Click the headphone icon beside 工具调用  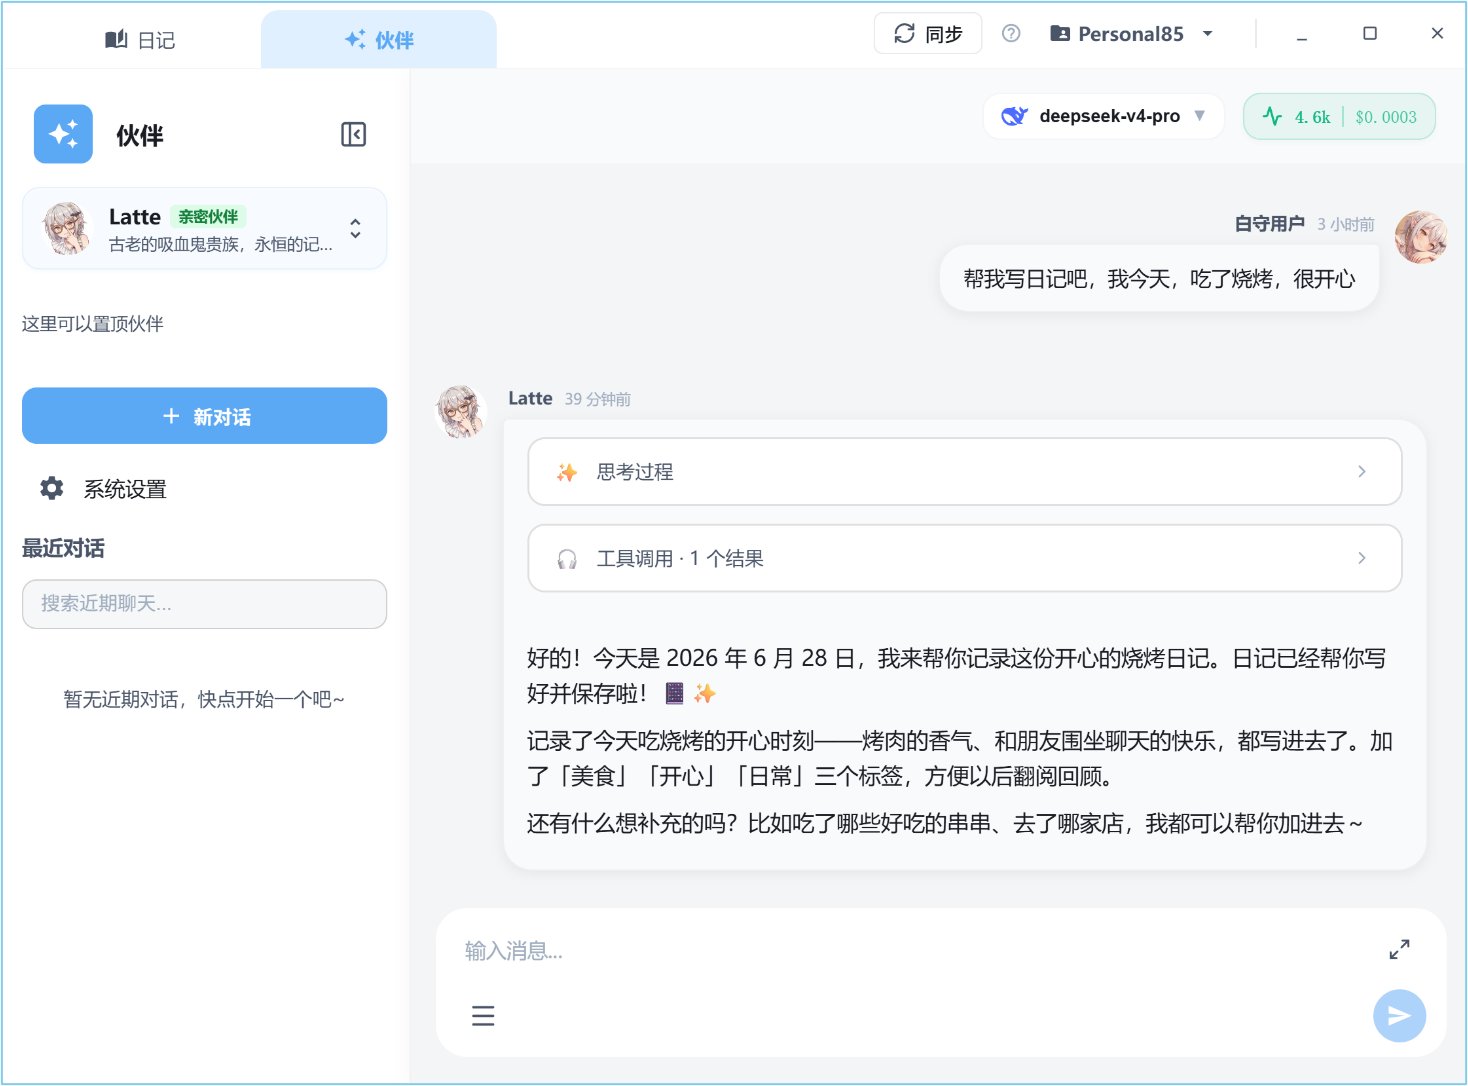567,559
